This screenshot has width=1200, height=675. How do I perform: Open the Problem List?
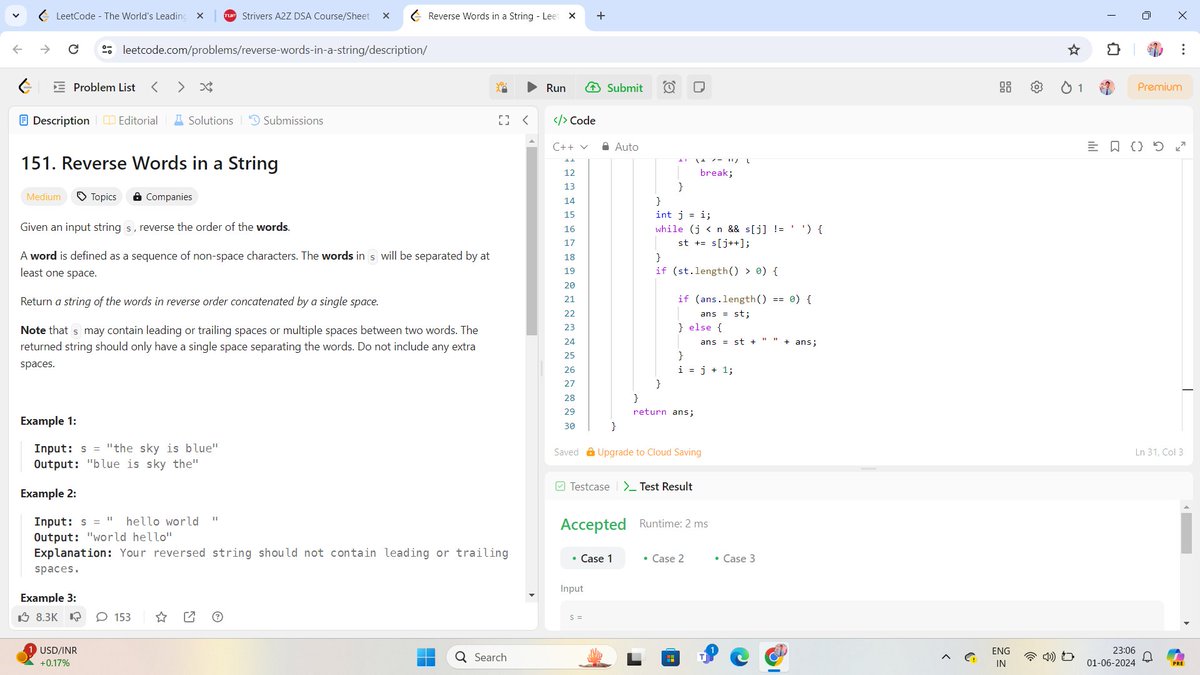point(93,87)
